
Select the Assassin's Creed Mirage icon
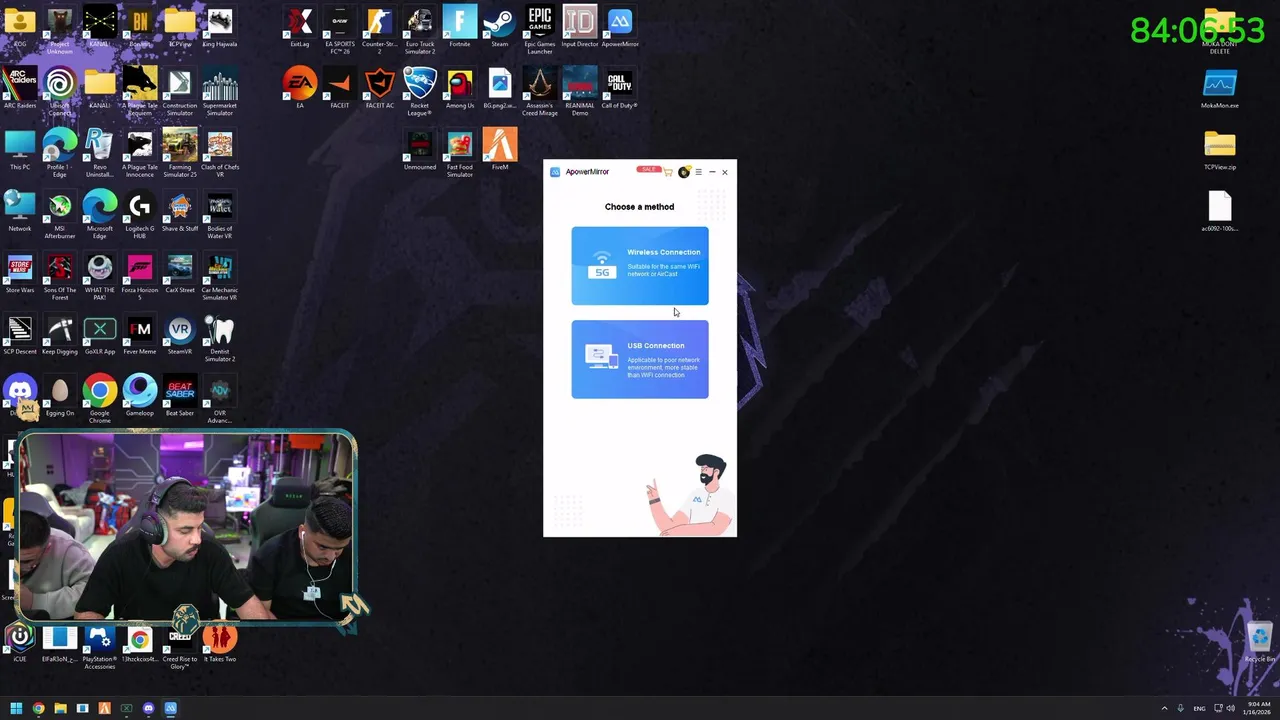pyautogui.click(x=540, y=92)
